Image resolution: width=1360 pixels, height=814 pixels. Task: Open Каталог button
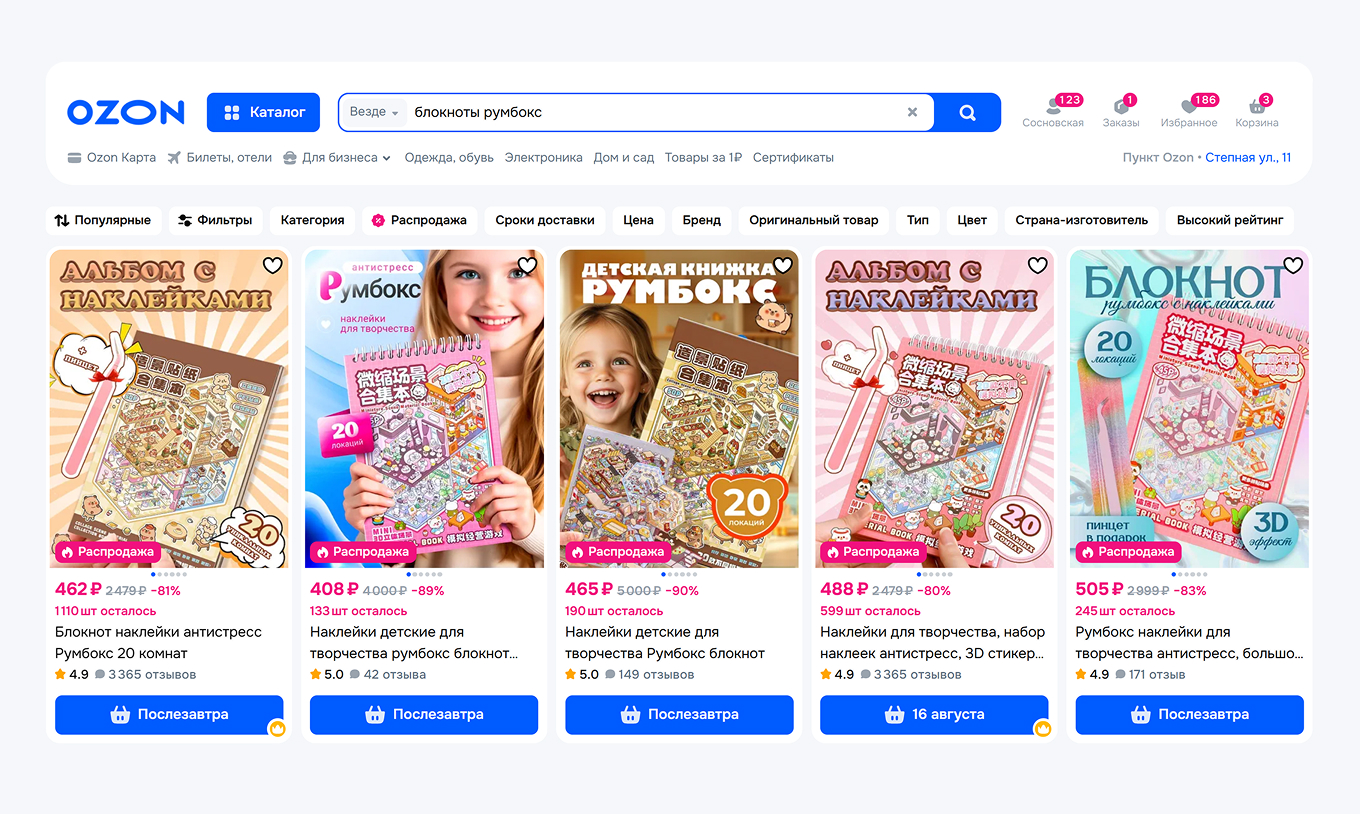point(263,112)
